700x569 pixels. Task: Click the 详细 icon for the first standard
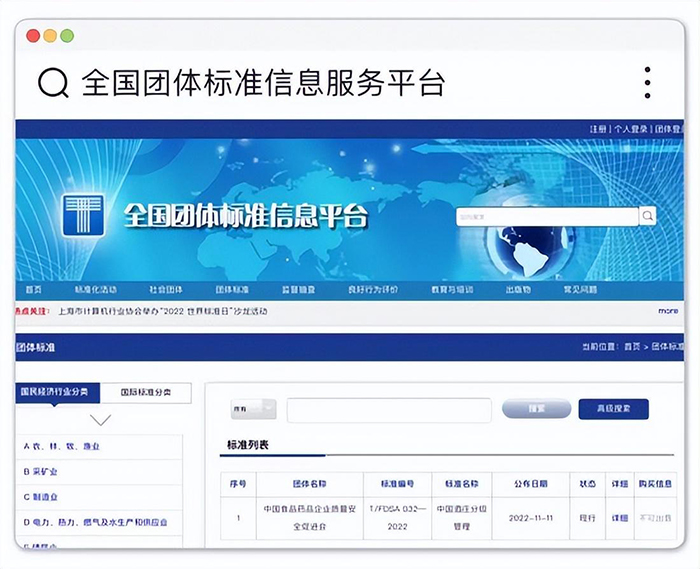coord(619,518)
